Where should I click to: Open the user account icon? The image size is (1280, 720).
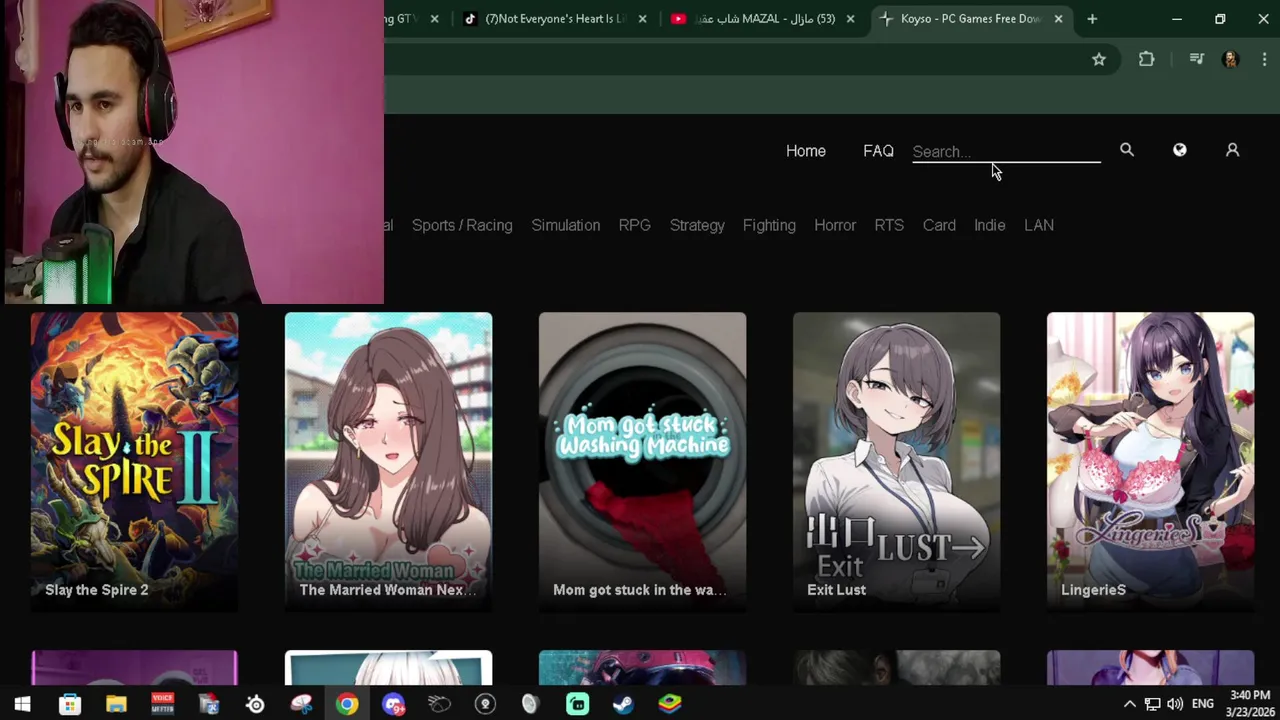click(x=1232, y=150)
